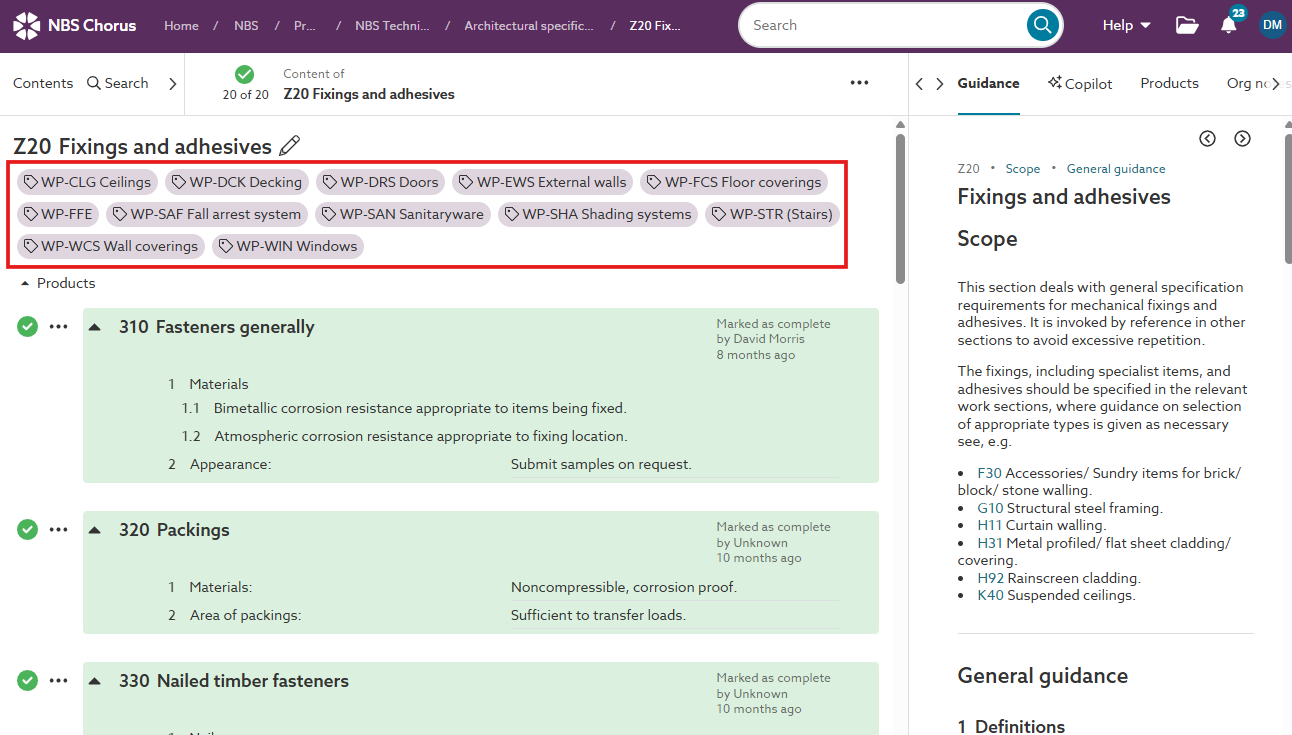The image size is (1292, 735).
Task: Toggle the green check beside 320 Packings
Action: point(27,529)
